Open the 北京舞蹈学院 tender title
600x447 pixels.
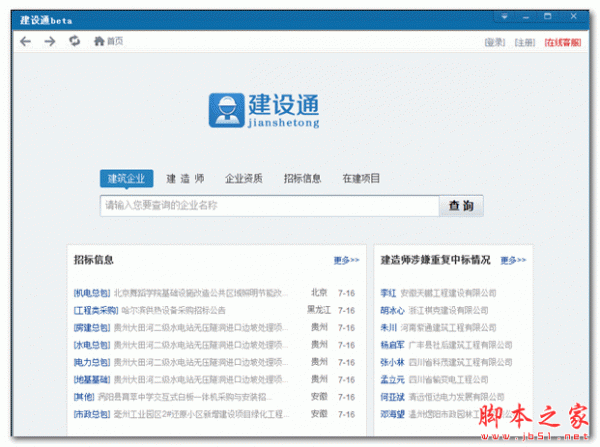pos(201,293)
